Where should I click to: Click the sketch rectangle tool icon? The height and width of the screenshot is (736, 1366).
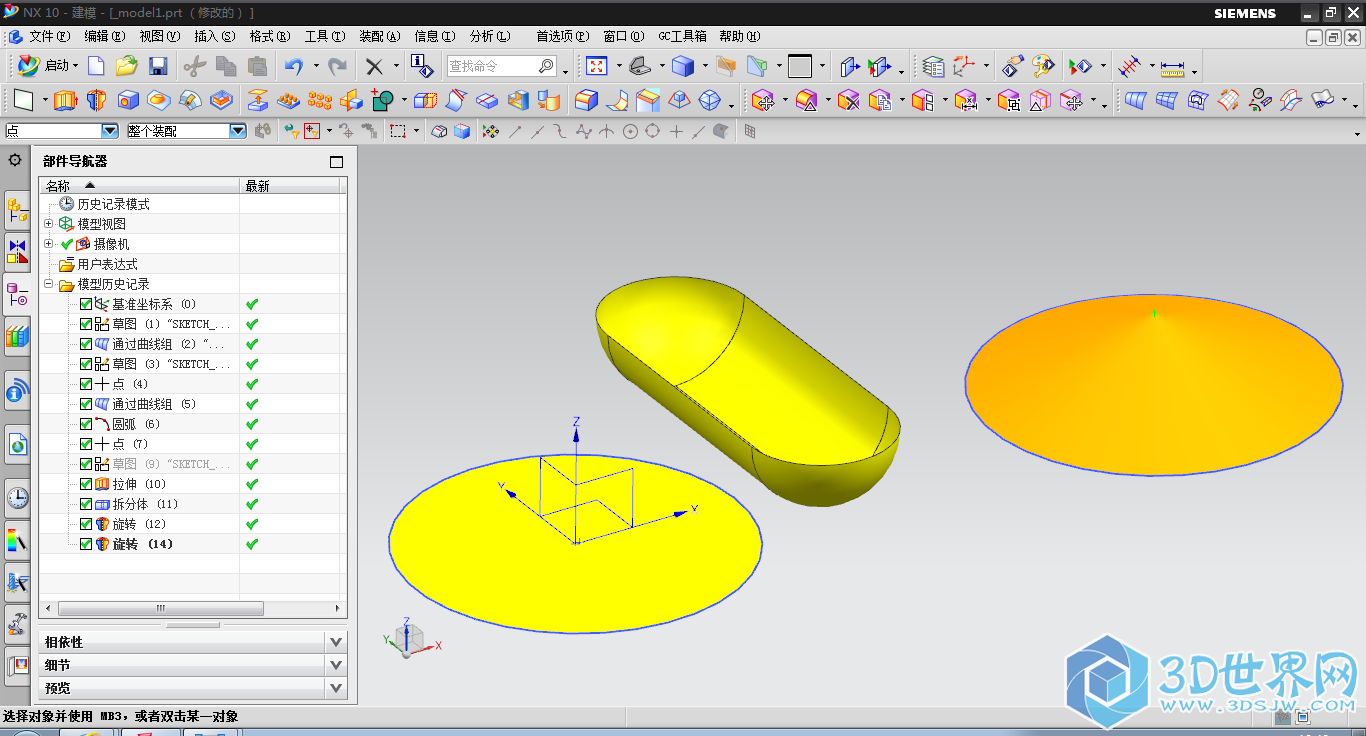pos(22,100)
